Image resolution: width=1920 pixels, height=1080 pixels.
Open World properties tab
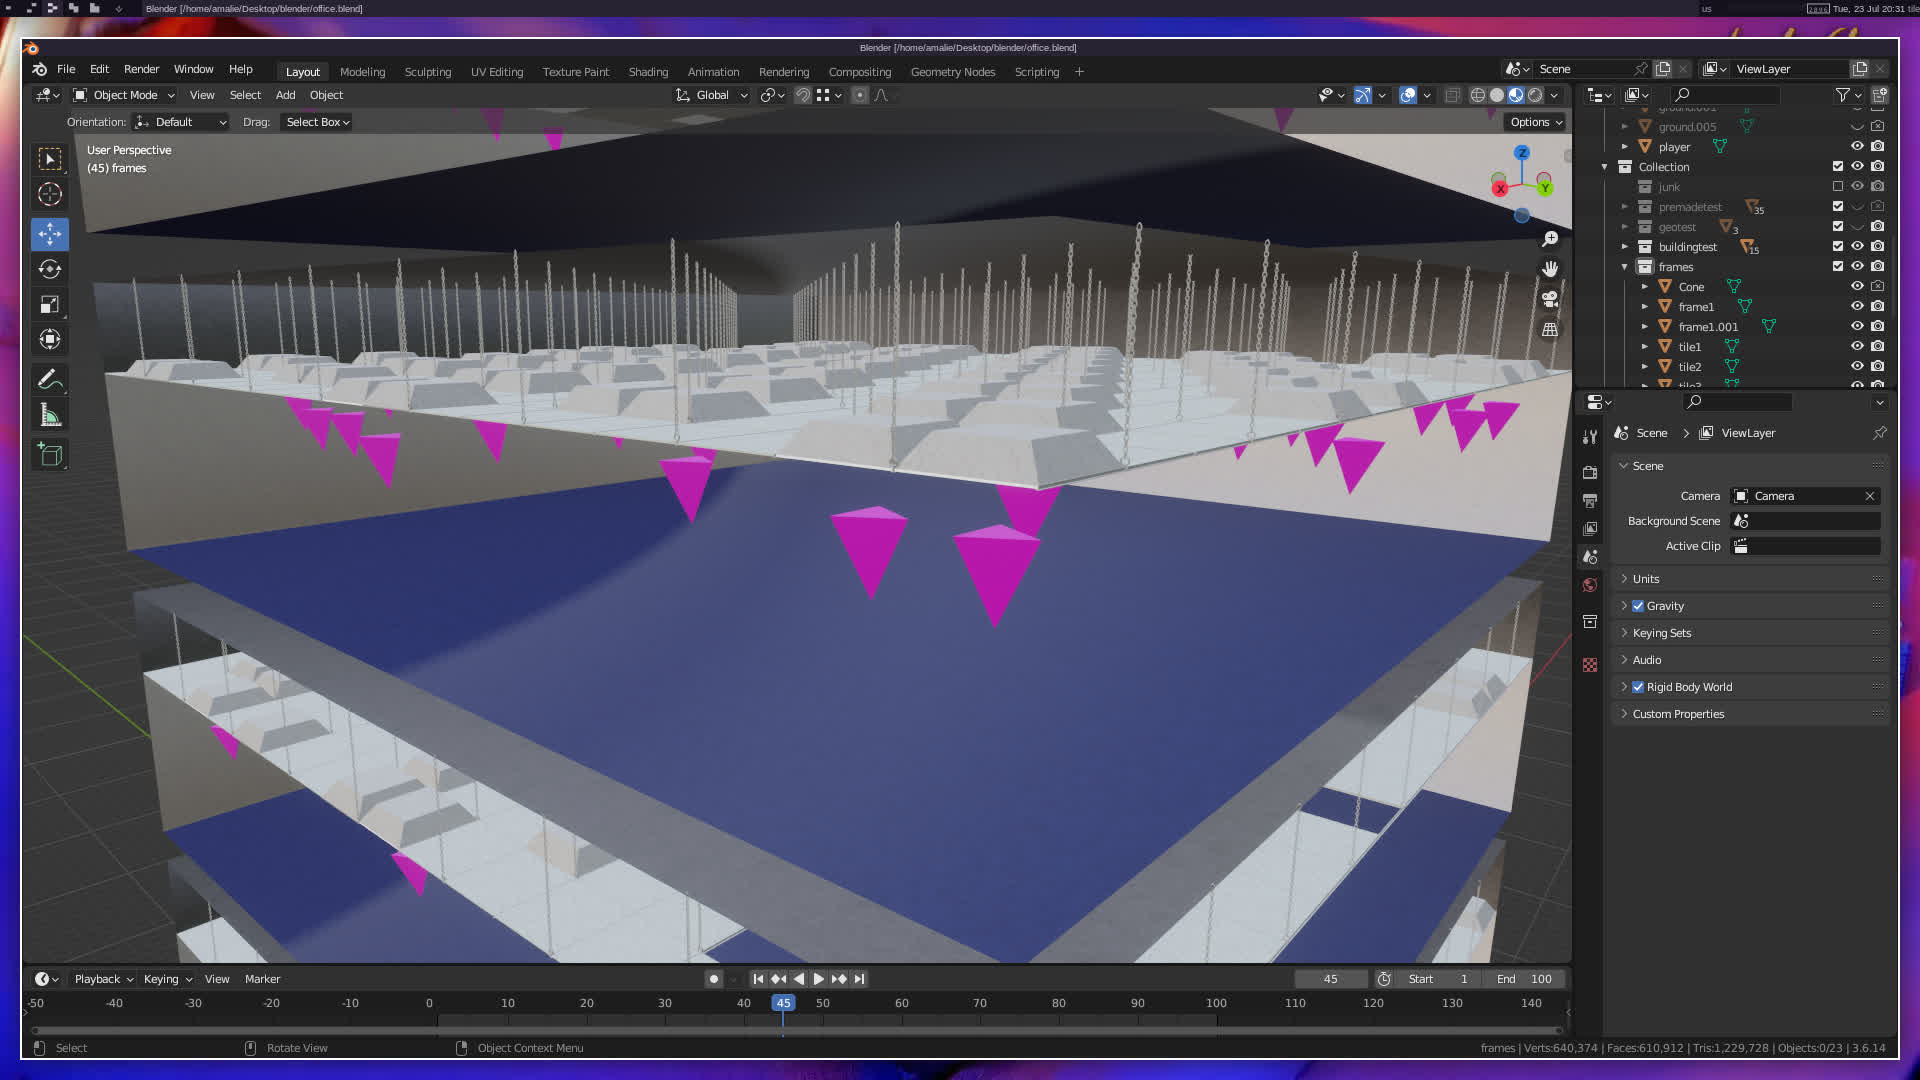[1590, 585]
